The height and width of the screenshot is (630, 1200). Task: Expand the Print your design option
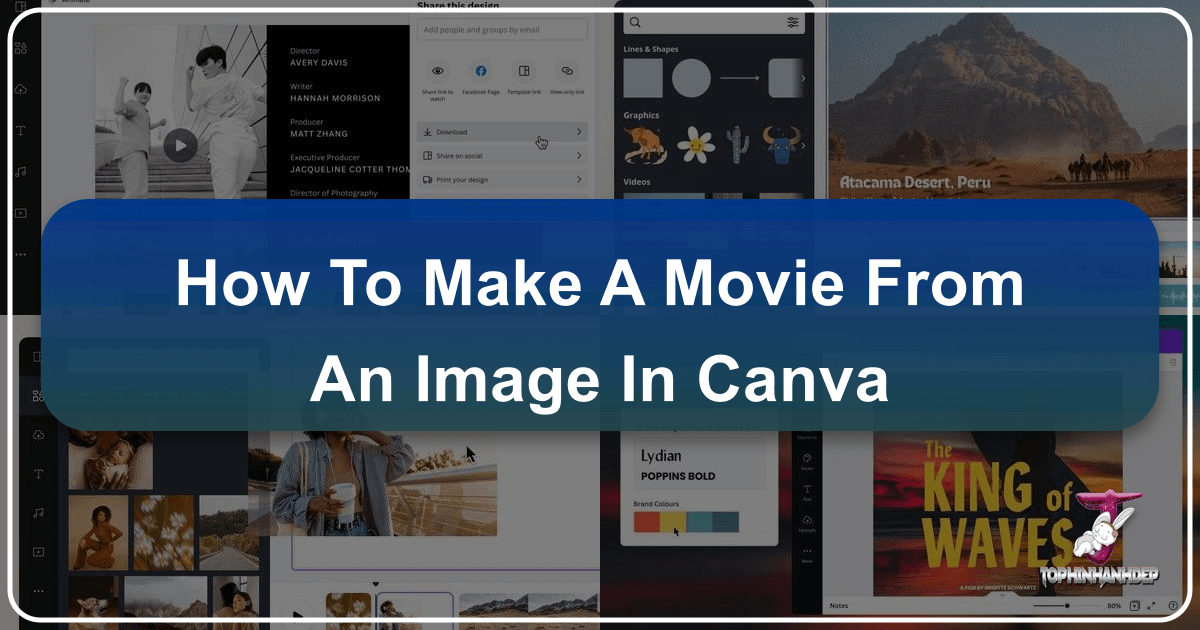[501, 180]
